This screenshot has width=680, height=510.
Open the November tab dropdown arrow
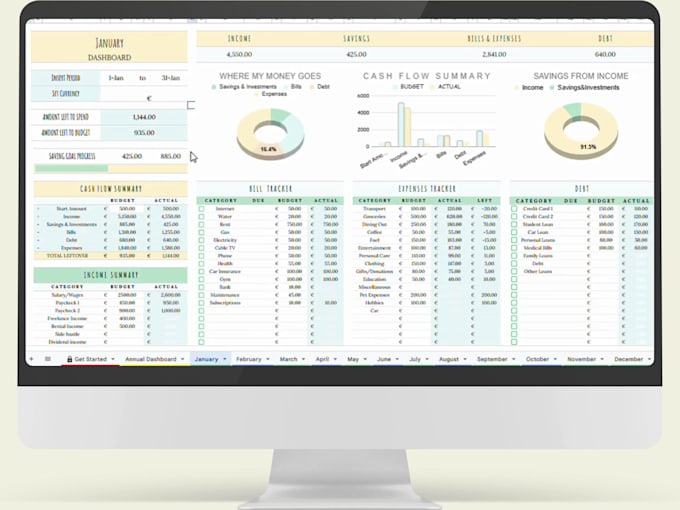coord(602,359)
